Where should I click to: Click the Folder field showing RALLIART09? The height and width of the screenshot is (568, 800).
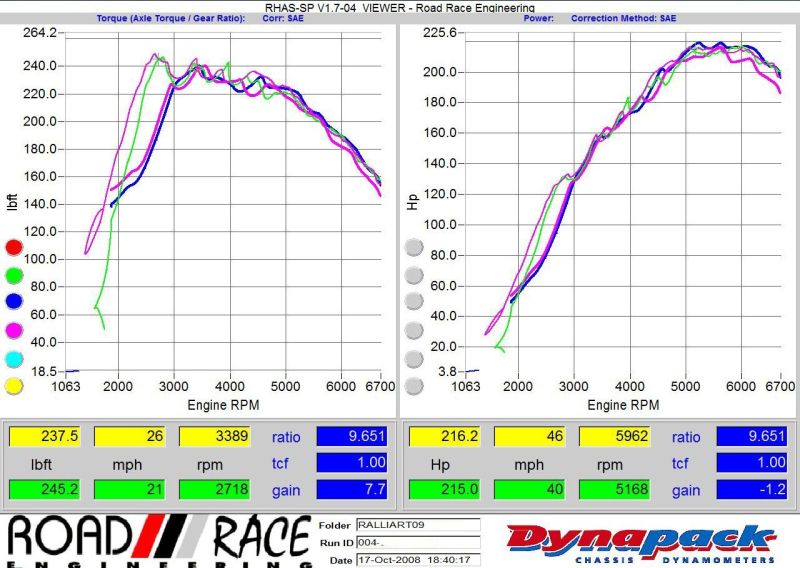(417, 526)
